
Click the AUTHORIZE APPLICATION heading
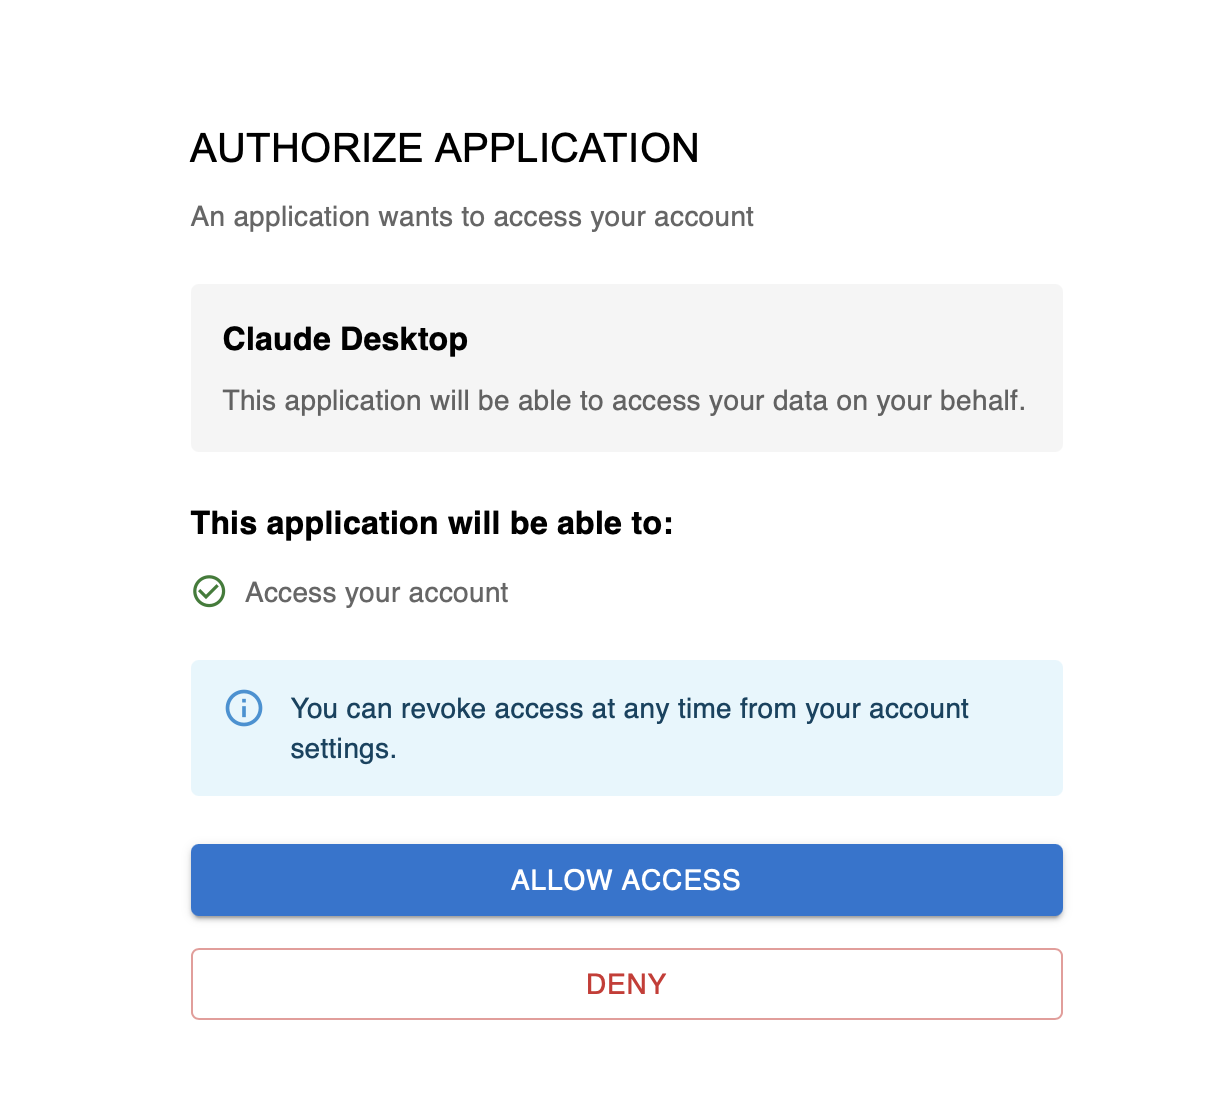click(445, 147)
